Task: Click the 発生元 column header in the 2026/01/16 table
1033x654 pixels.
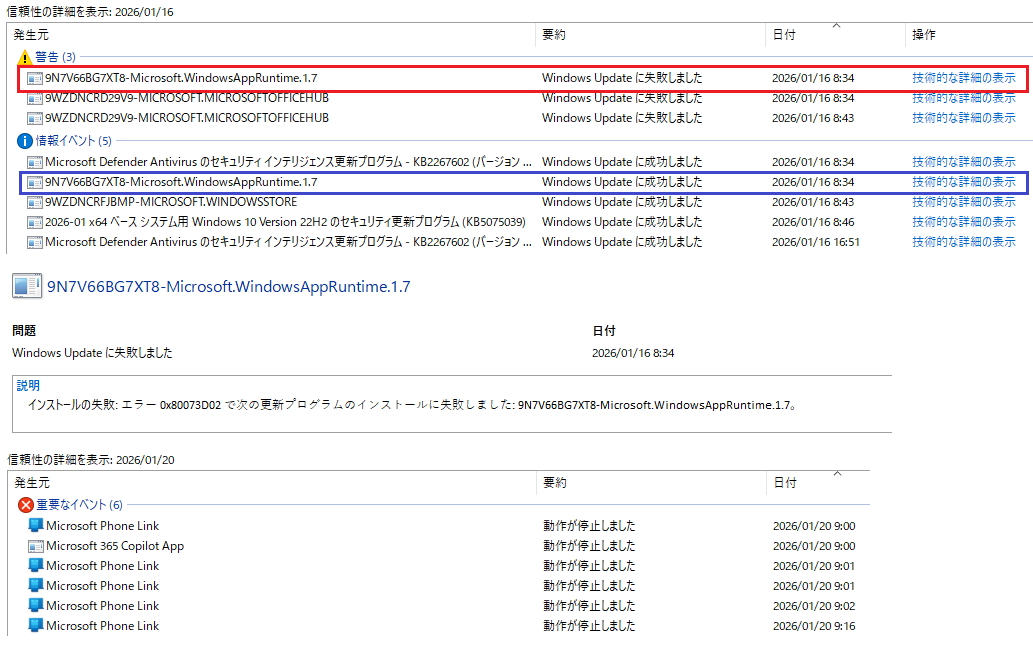Action: pyautogui.click(x=31, y=35)
